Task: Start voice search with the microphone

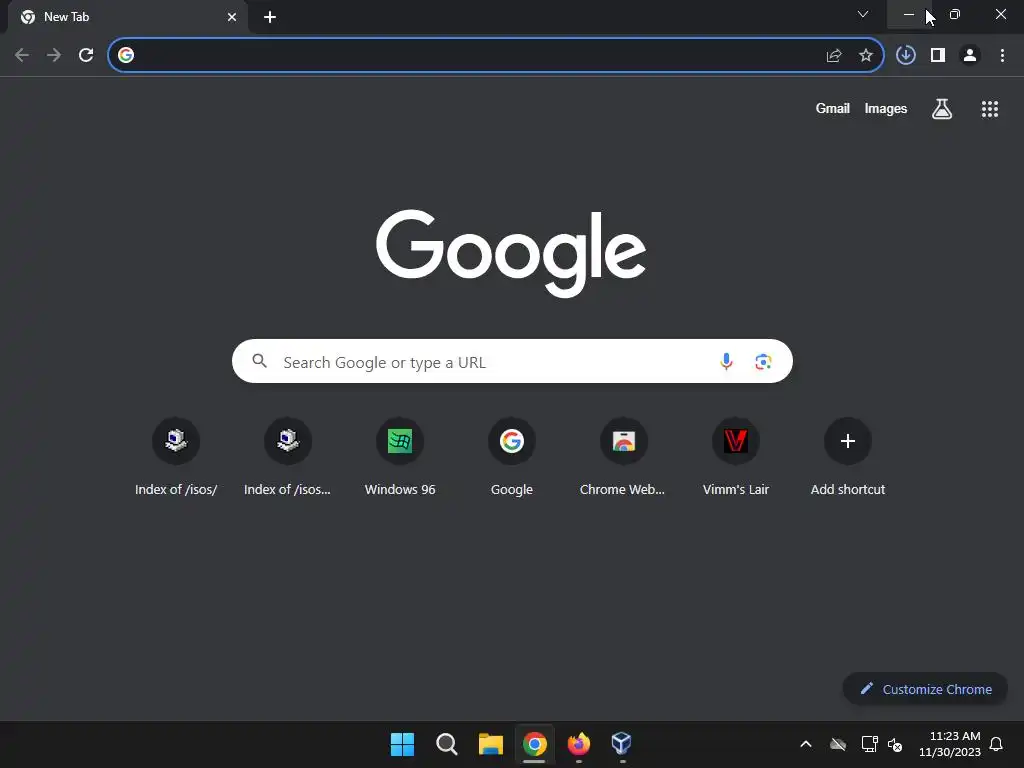Action: [x=726, y=361]
